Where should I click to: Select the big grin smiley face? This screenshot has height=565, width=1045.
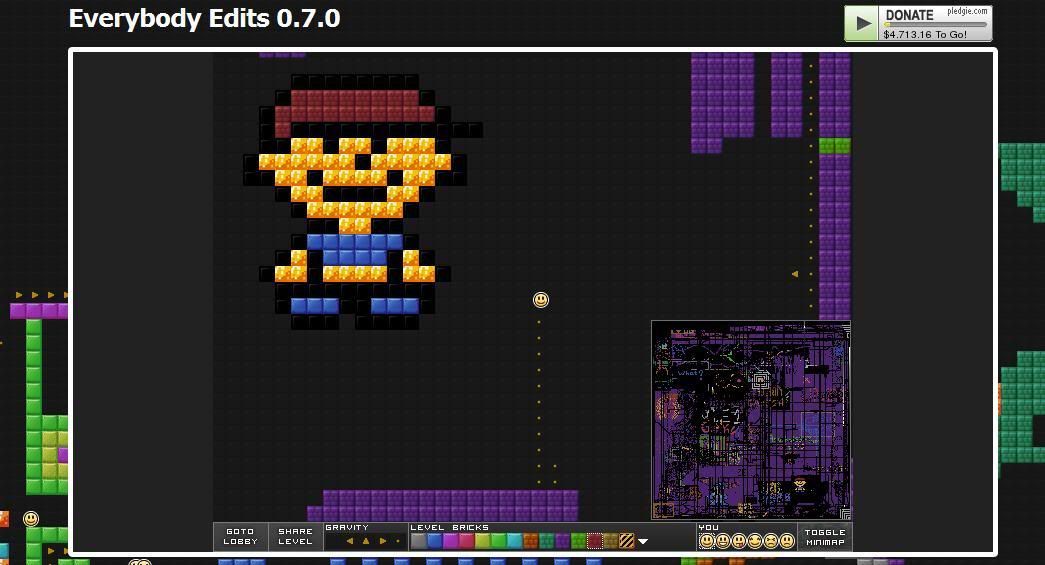722,541
